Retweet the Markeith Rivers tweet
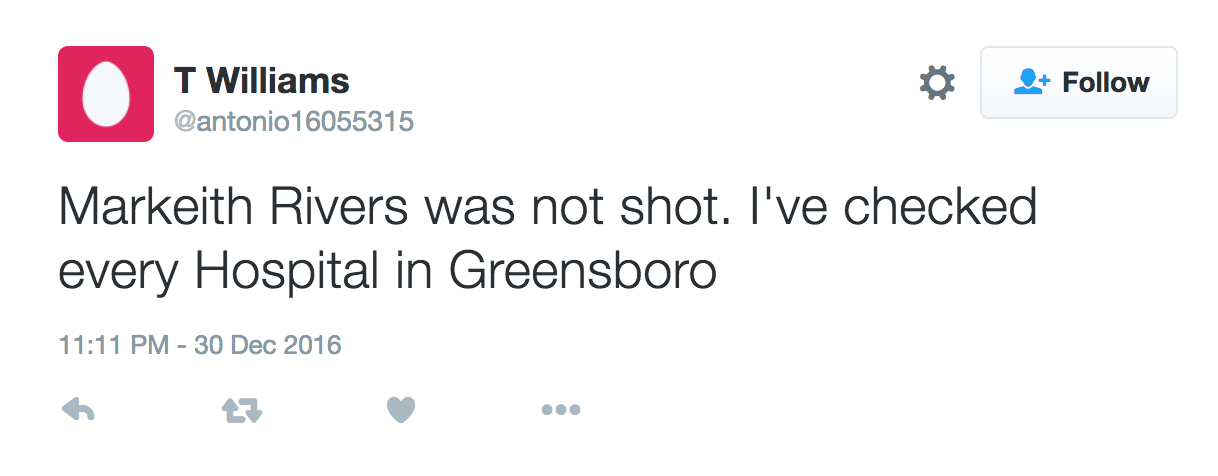The image size is (1218, 476). 240,409
